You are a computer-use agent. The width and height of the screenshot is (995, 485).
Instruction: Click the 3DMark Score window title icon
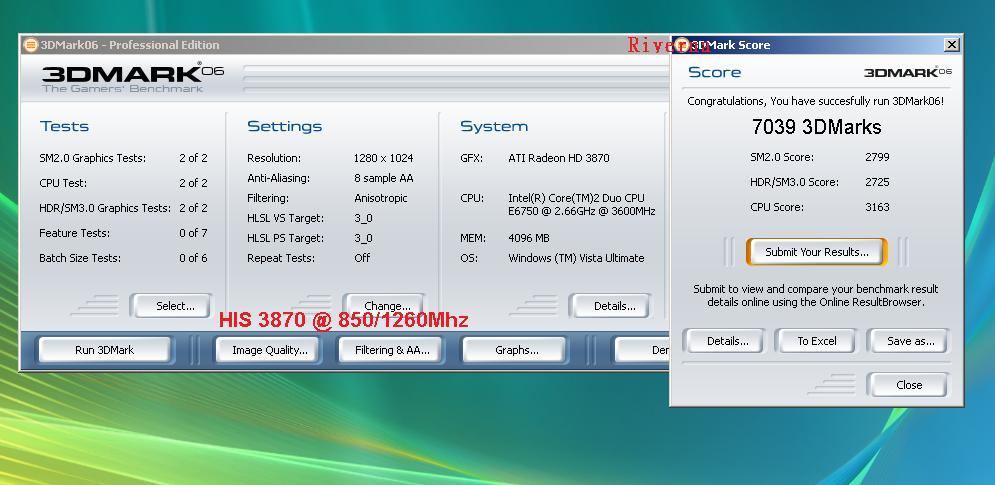[x=682, y=45]
